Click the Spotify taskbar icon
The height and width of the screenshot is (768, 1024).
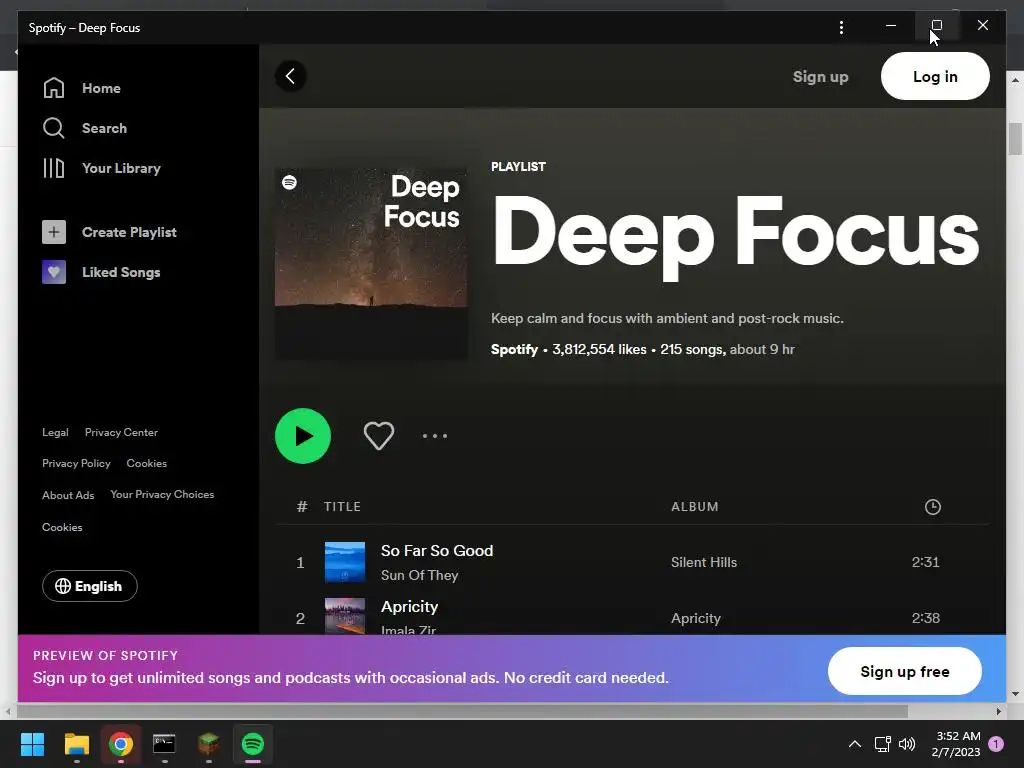pyautogui.click(x=253, y=744)
